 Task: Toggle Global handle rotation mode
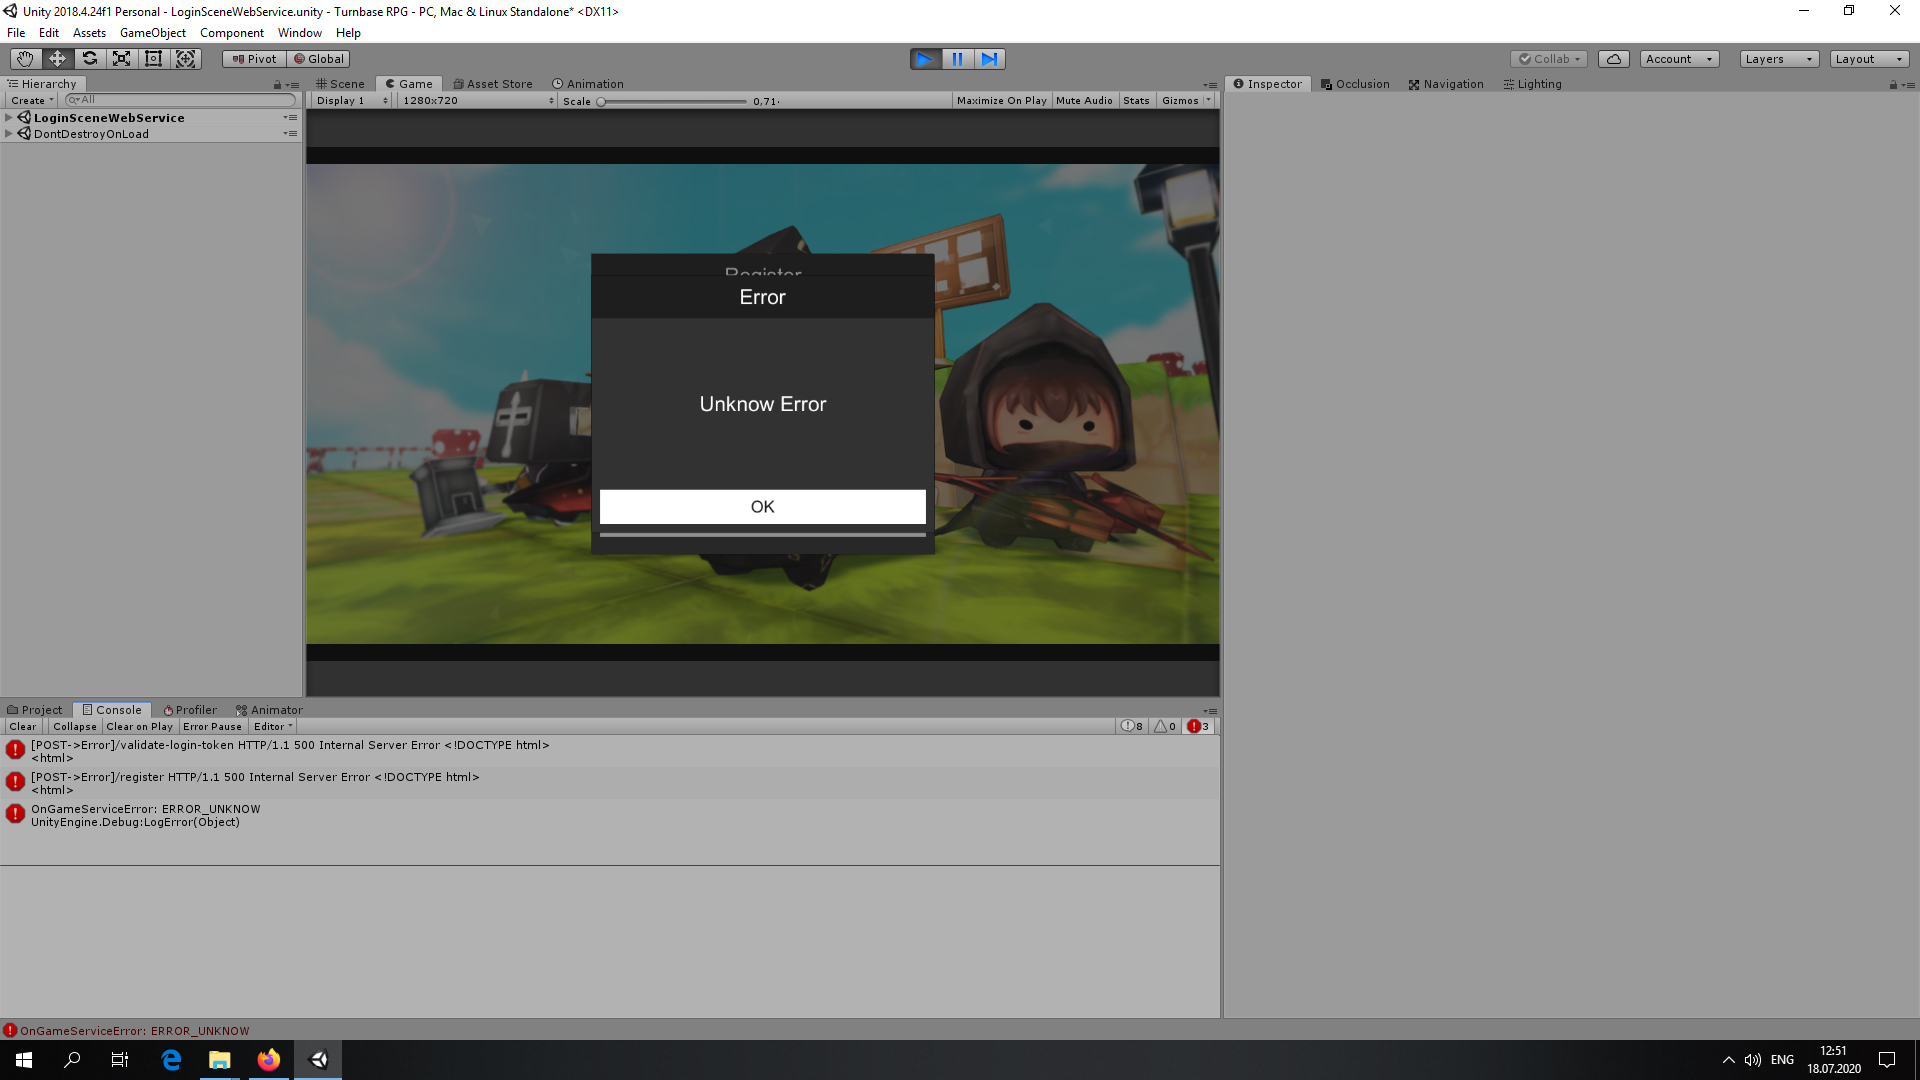pyautogui.click(x=318, y=58)
